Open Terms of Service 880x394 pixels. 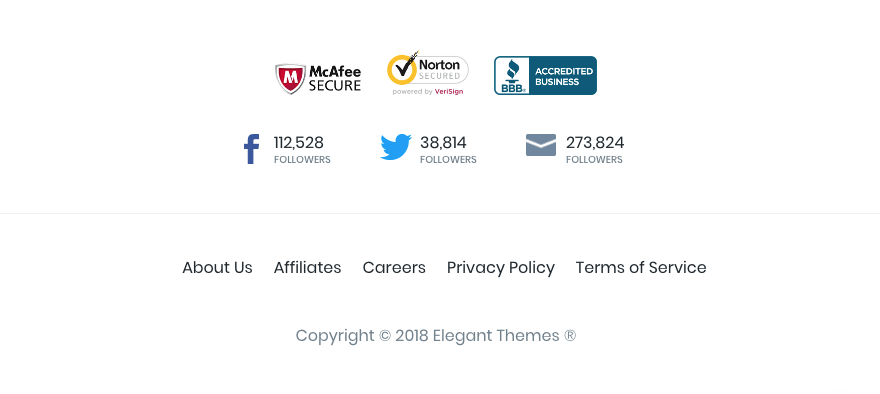click(641, 268)
